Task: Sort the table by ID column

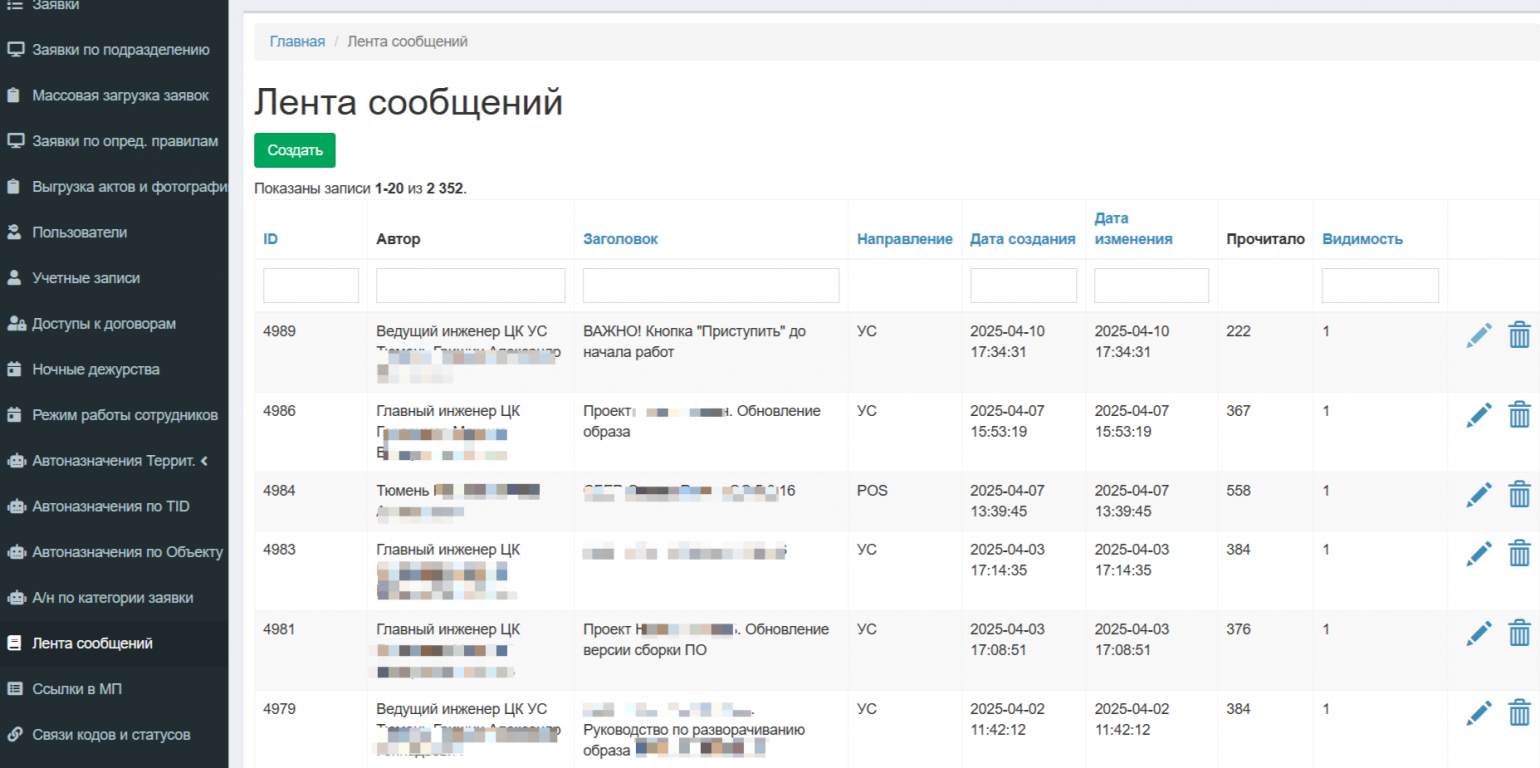Action: click(270, 239)
